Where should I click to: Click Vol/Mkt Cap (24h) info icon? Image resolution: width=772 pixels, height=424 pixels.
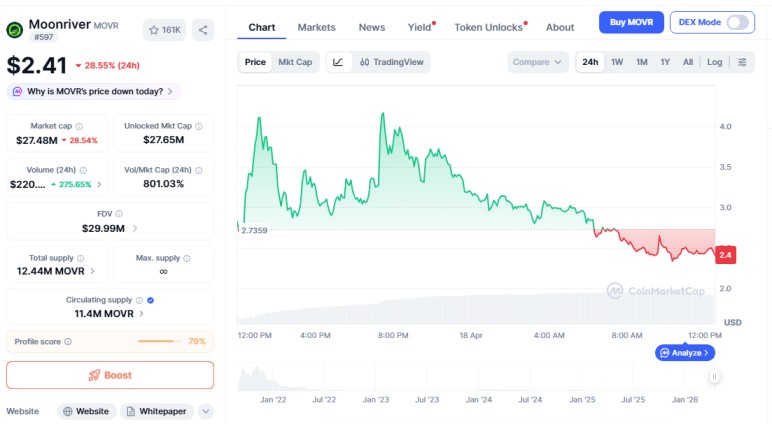point(199,170)
